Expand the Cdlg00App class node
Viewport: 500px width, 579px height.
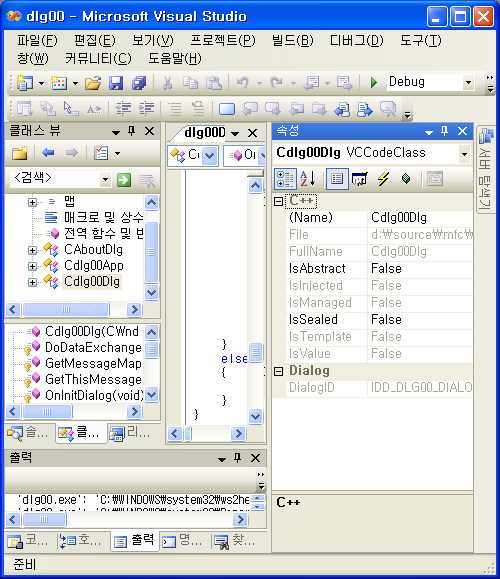(32, 266)
